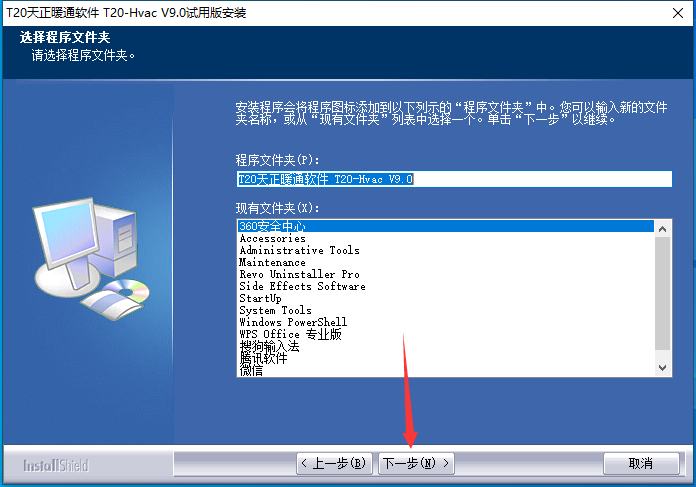Select 360安全中心 in existing folders list
This screenshot has height=487, width=696.
point(446,226)
